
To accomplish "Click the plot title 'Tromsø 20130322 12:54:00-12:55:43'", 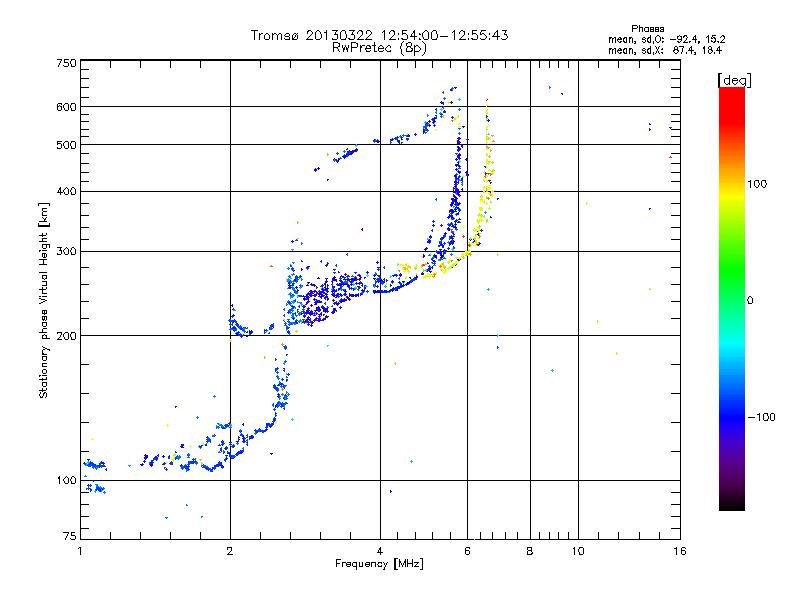I will pos(379,35).
